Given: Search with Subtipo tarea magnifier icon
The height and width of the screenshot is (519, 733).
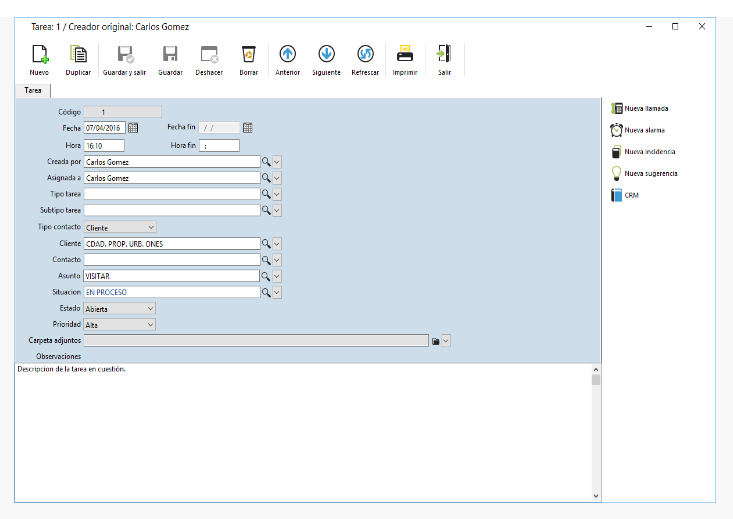Looking at the screenshot, I should (266, 210).
